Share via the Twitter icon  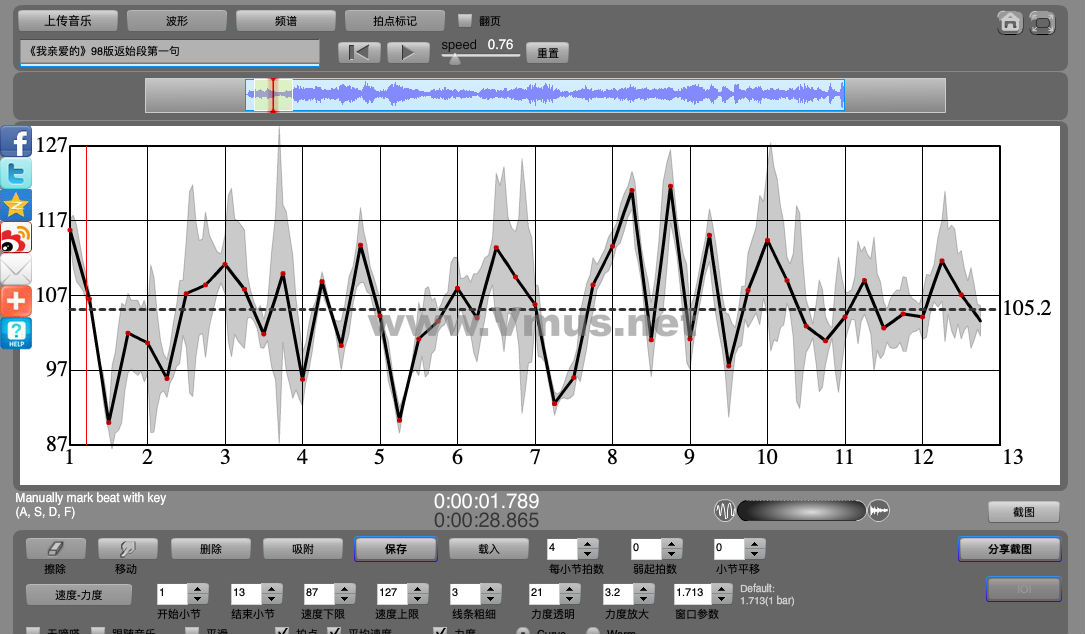pos(16,173)
